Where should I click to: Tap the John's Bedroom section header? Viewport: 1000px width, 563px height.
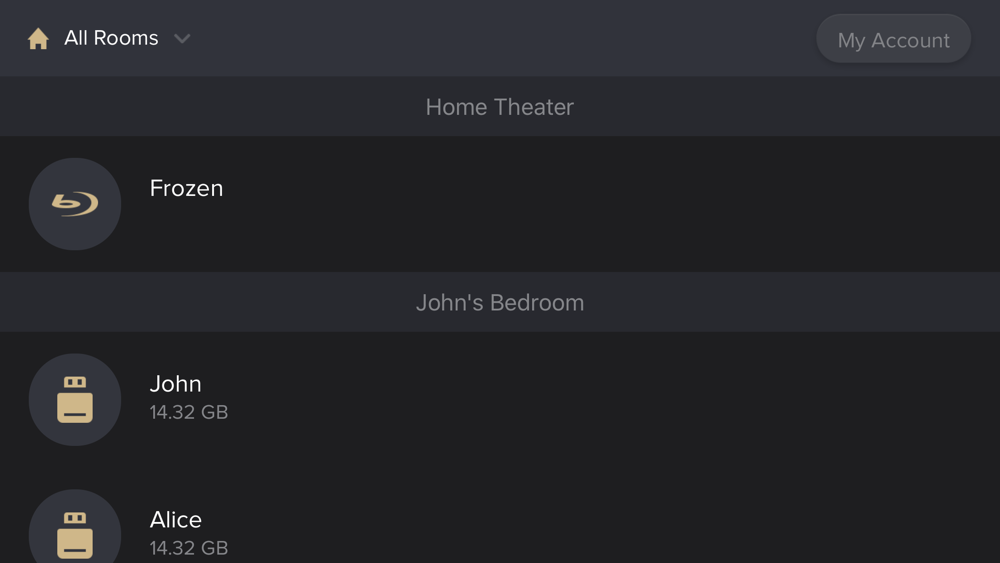(500, 302)
